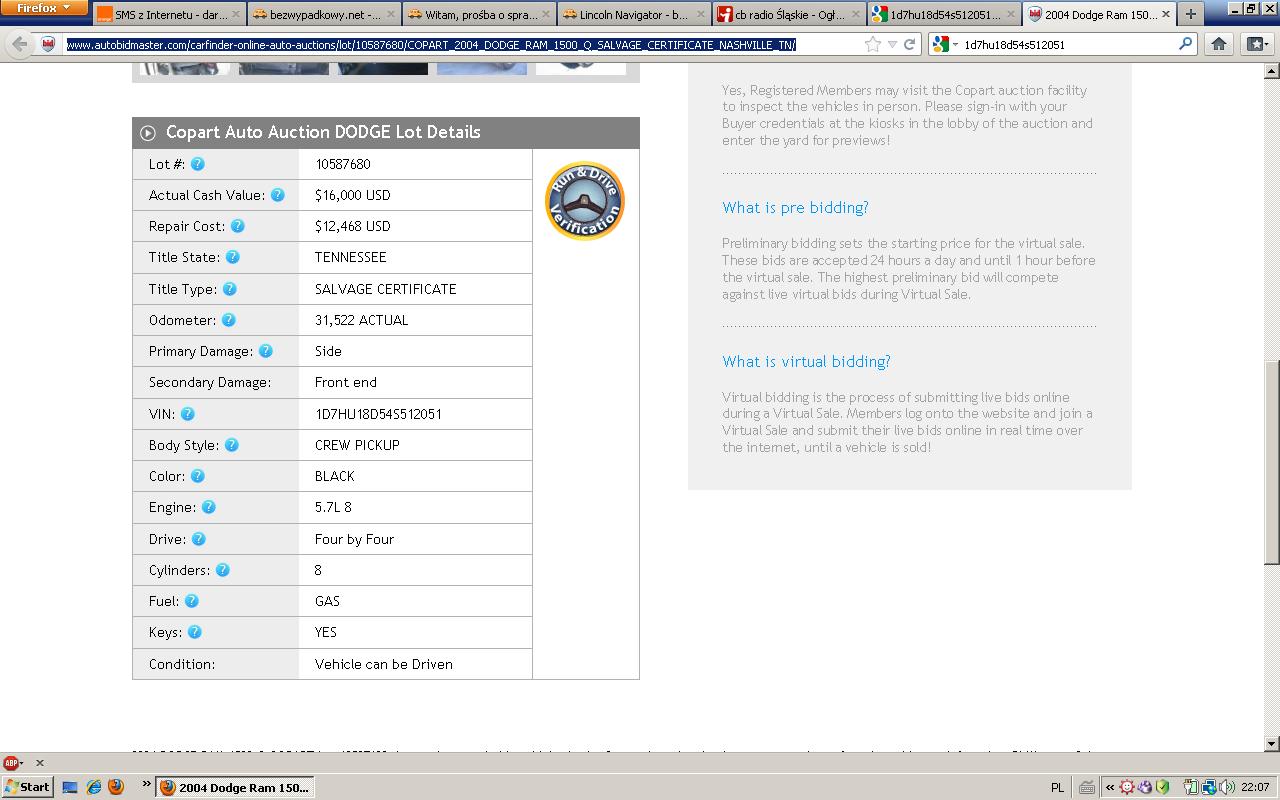Open the URL history dropdown arrow
This screenshot has height=800, width=1280.
point(892,45)
